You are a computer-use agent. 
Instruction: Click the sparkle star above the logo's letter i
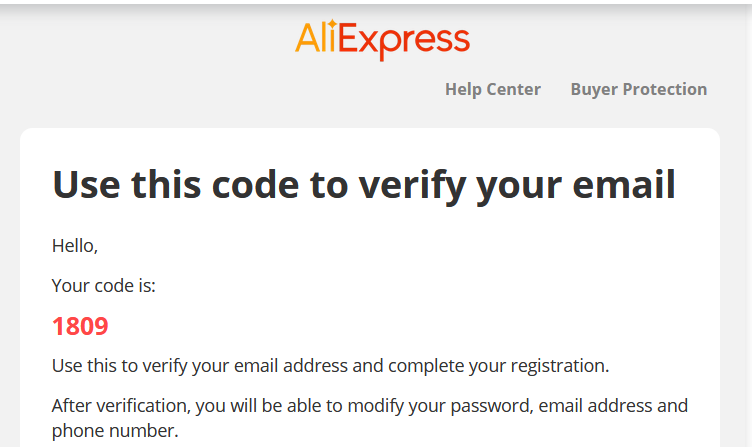coord(332,24)
